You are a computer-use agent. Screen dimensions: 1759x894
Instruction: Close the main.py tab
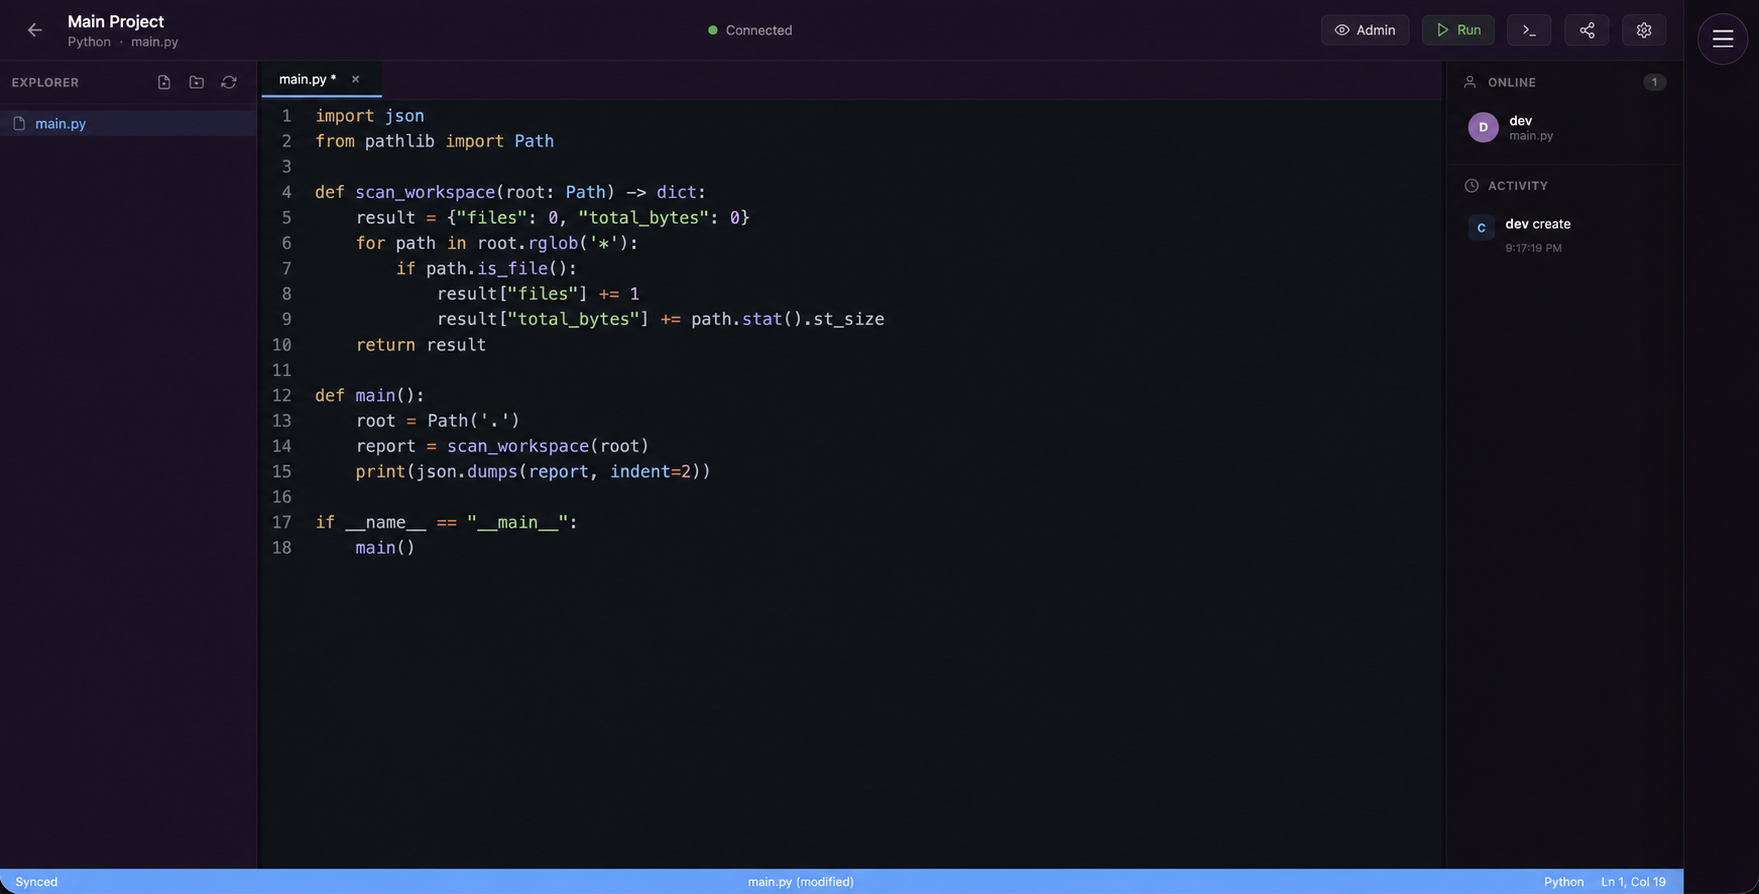point(355,79)
